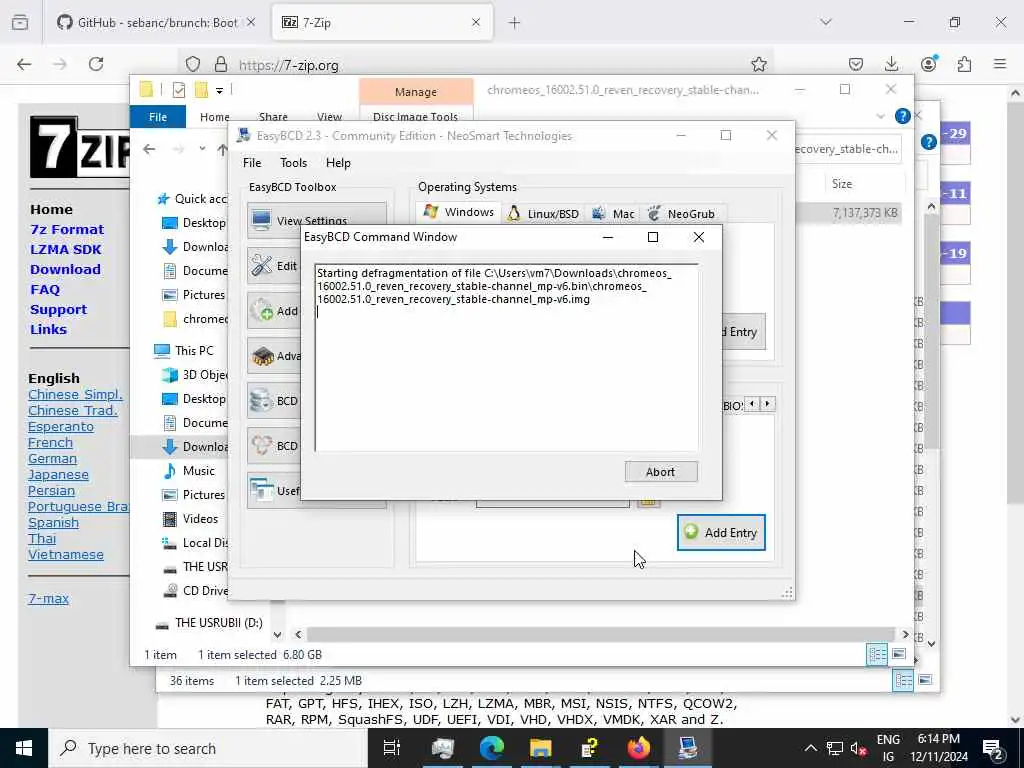Click the View Settings toolbox button
The width and height of the screenshot is (1024, 768).
click(316, 220)
